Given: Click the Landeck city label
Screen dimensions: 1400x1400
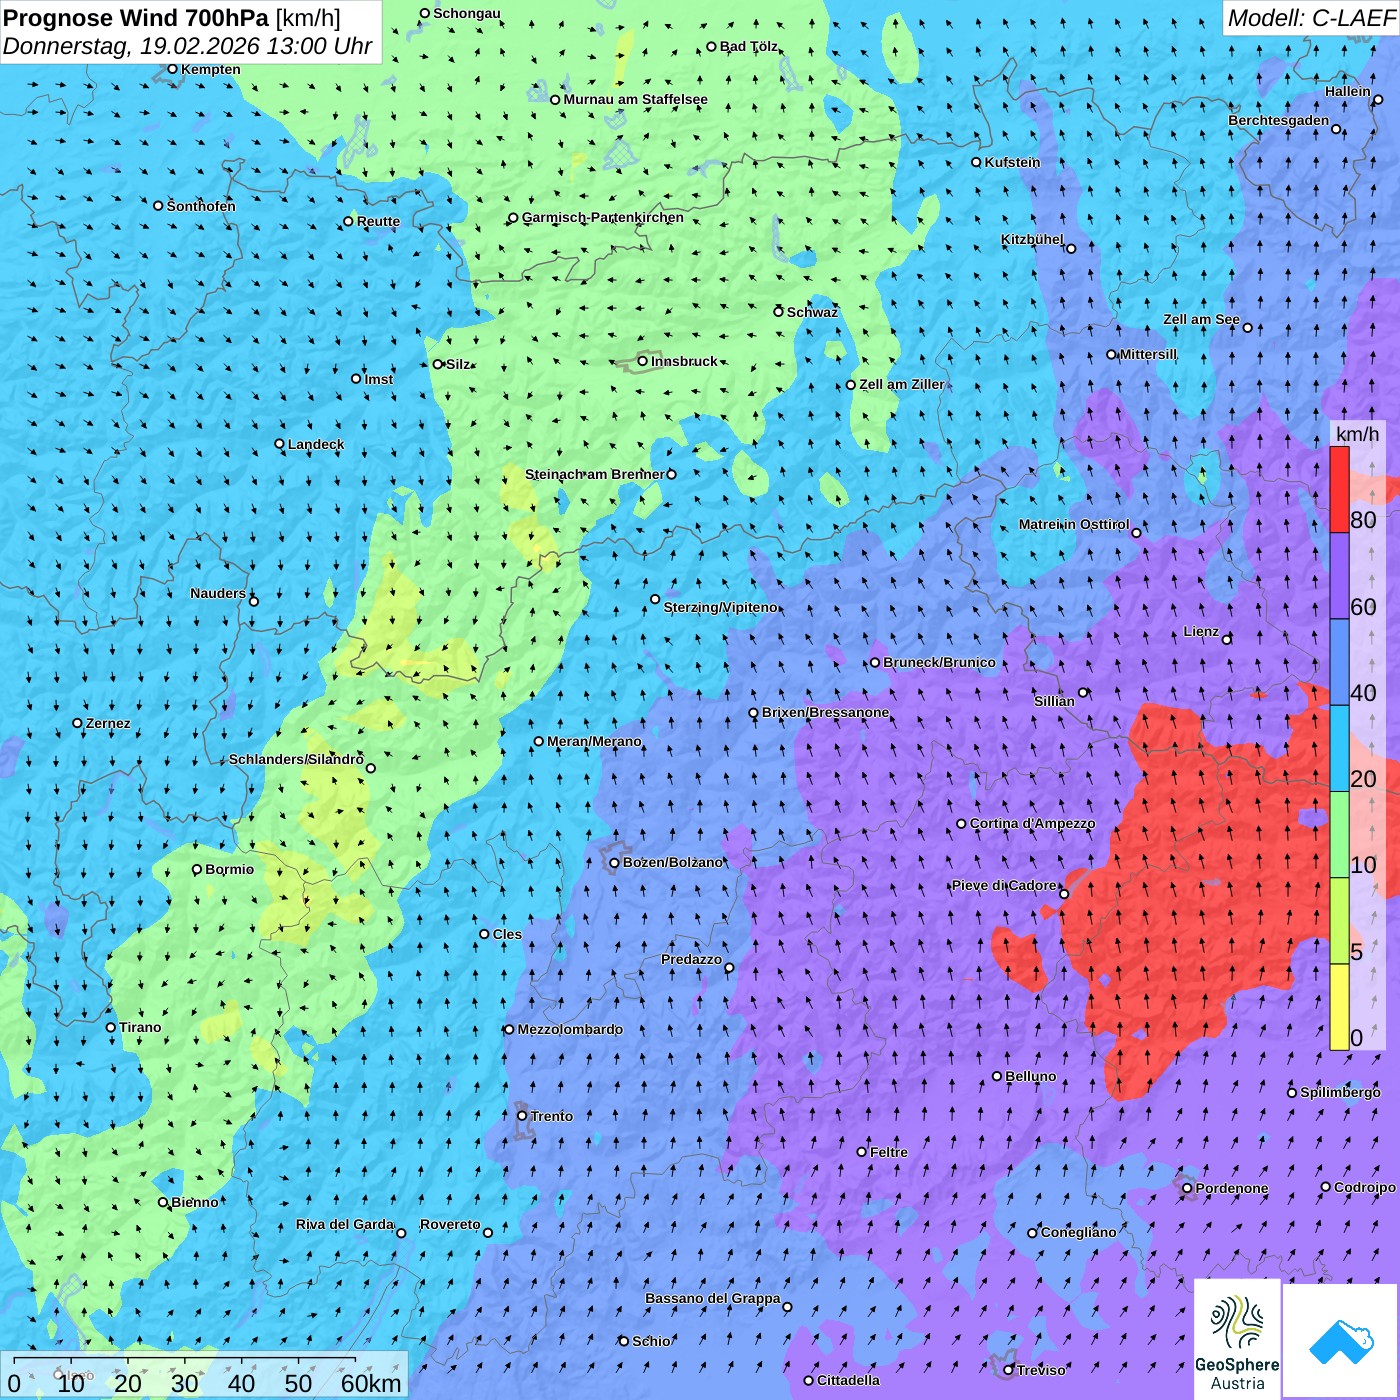Looking at the screenshot, I should point(315,444).
